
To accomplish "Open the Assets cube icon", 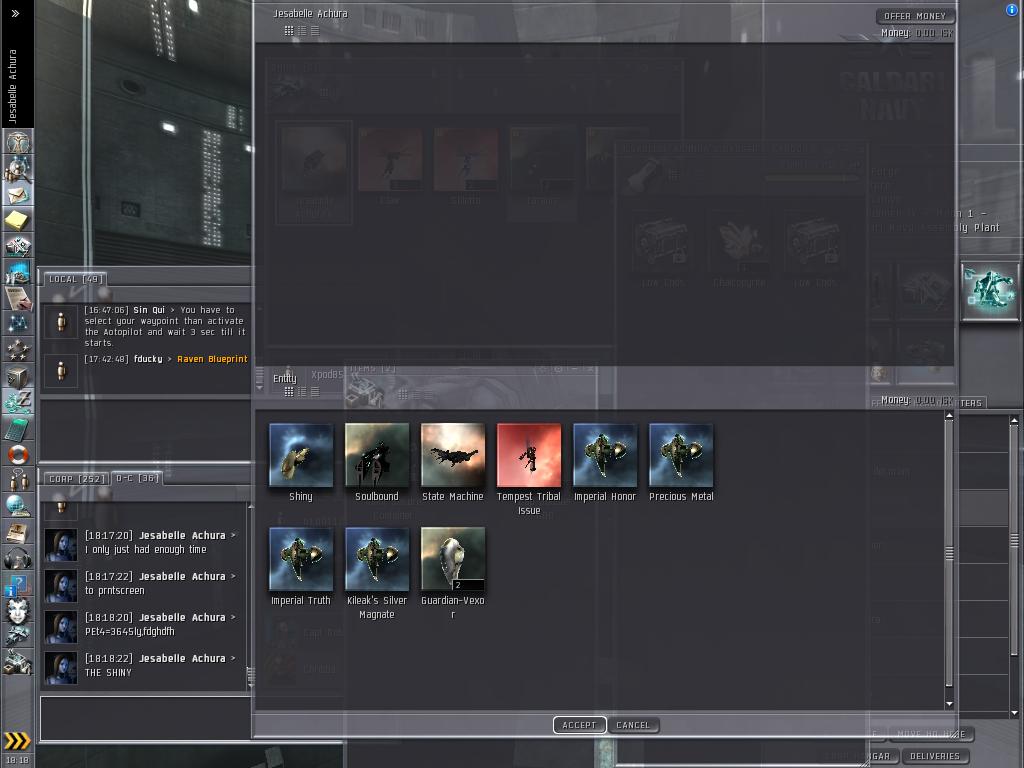I will tap(18, 376).
